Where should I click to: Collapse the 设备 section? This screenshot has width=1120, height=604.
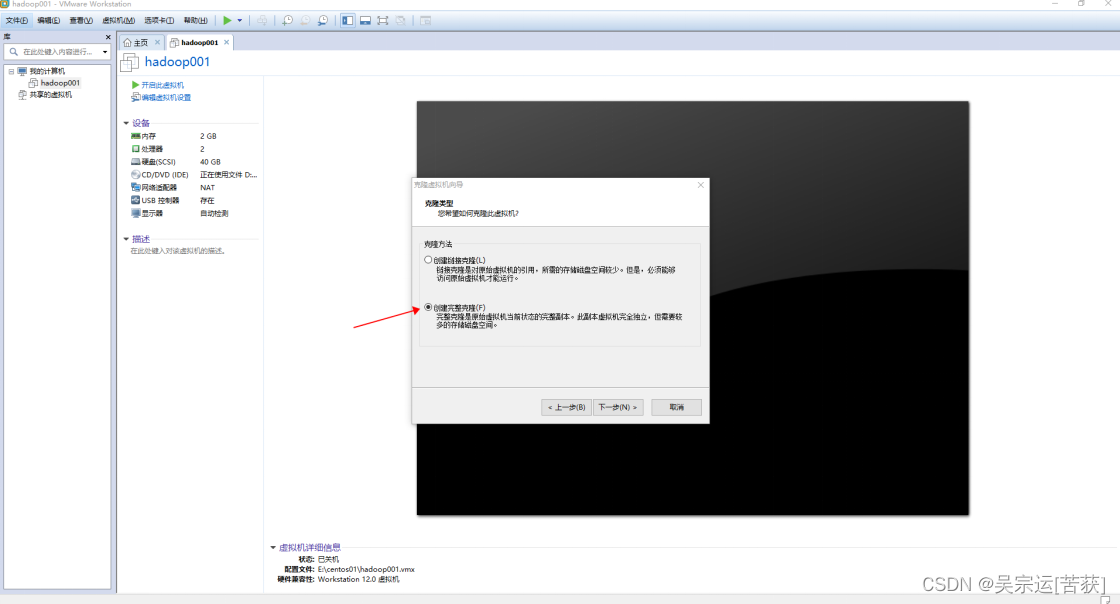point(126,123)
